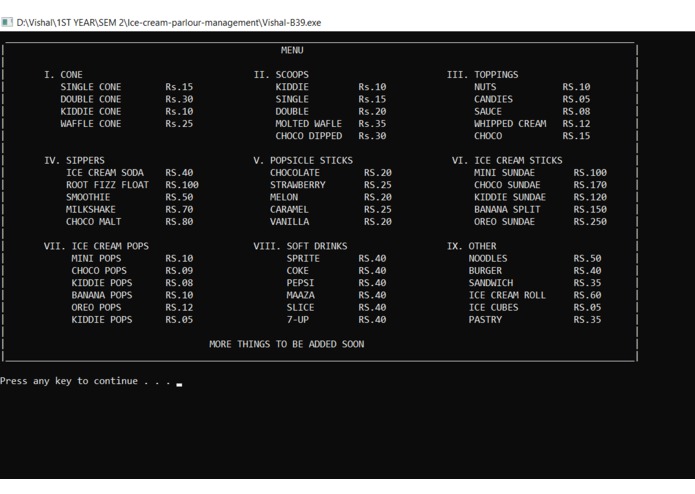Click 'MORE THINGS TO BE ADDED SOON' text

[287, 344]
